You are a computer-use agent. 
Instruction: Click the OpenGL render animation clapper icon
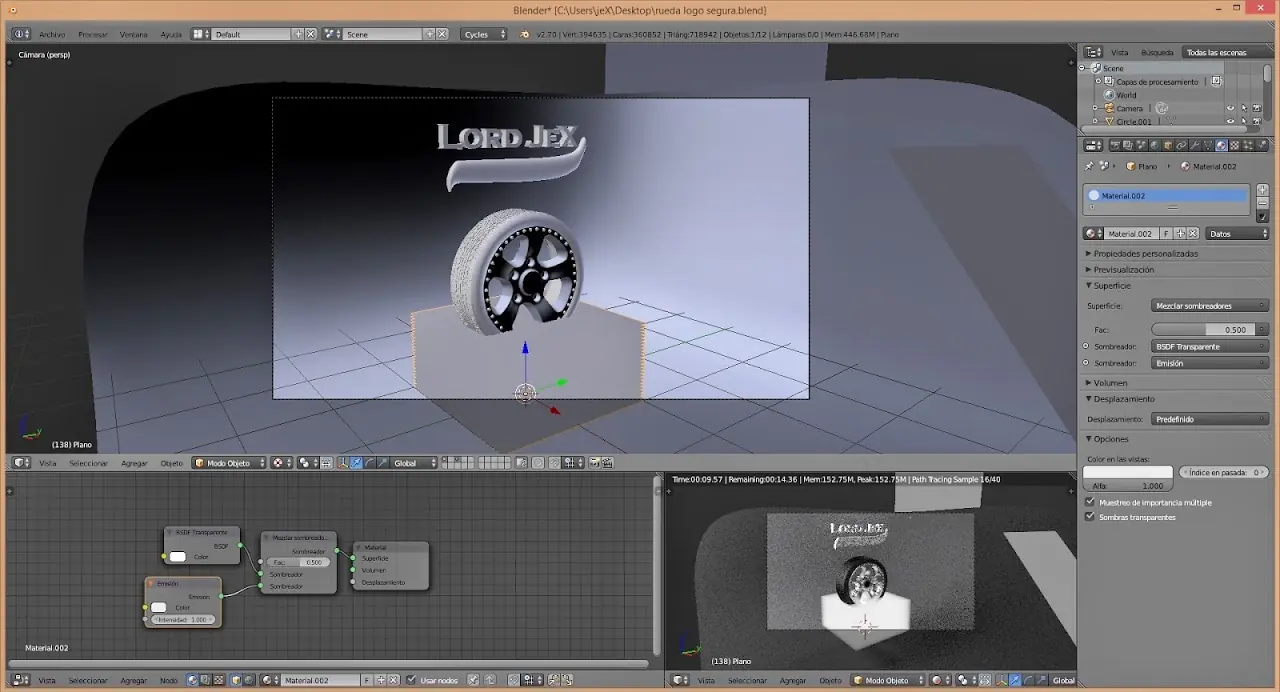[x=607, y=463]
